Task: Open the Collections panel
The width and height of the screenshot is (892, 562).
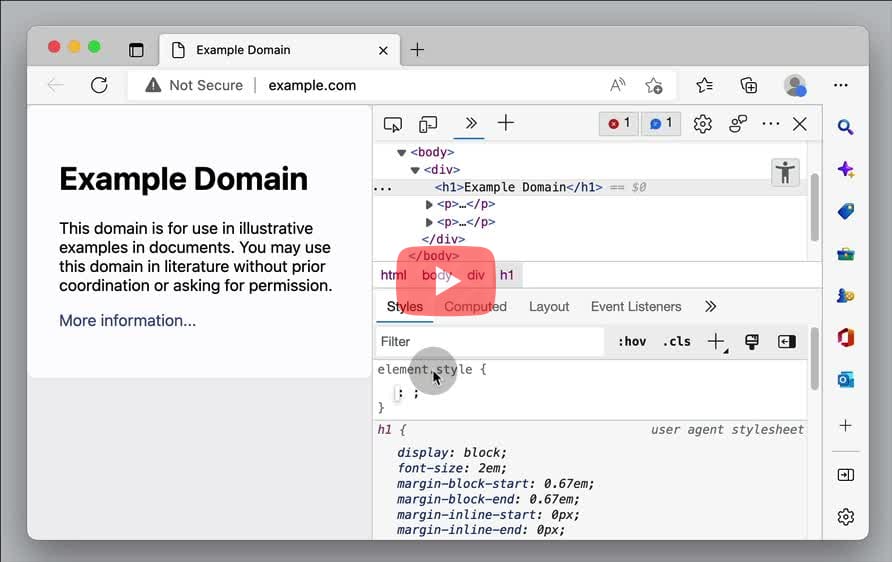Action: [748, 85]
